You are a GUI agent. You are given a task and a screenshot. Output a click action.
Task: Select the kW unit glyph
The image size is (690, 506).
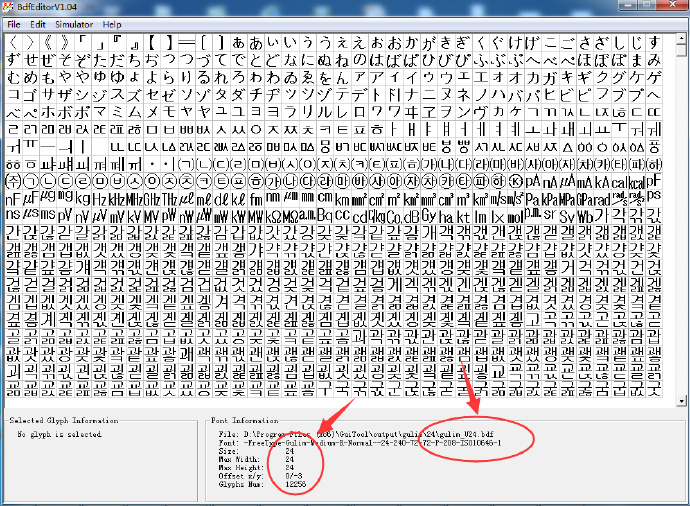238,216
